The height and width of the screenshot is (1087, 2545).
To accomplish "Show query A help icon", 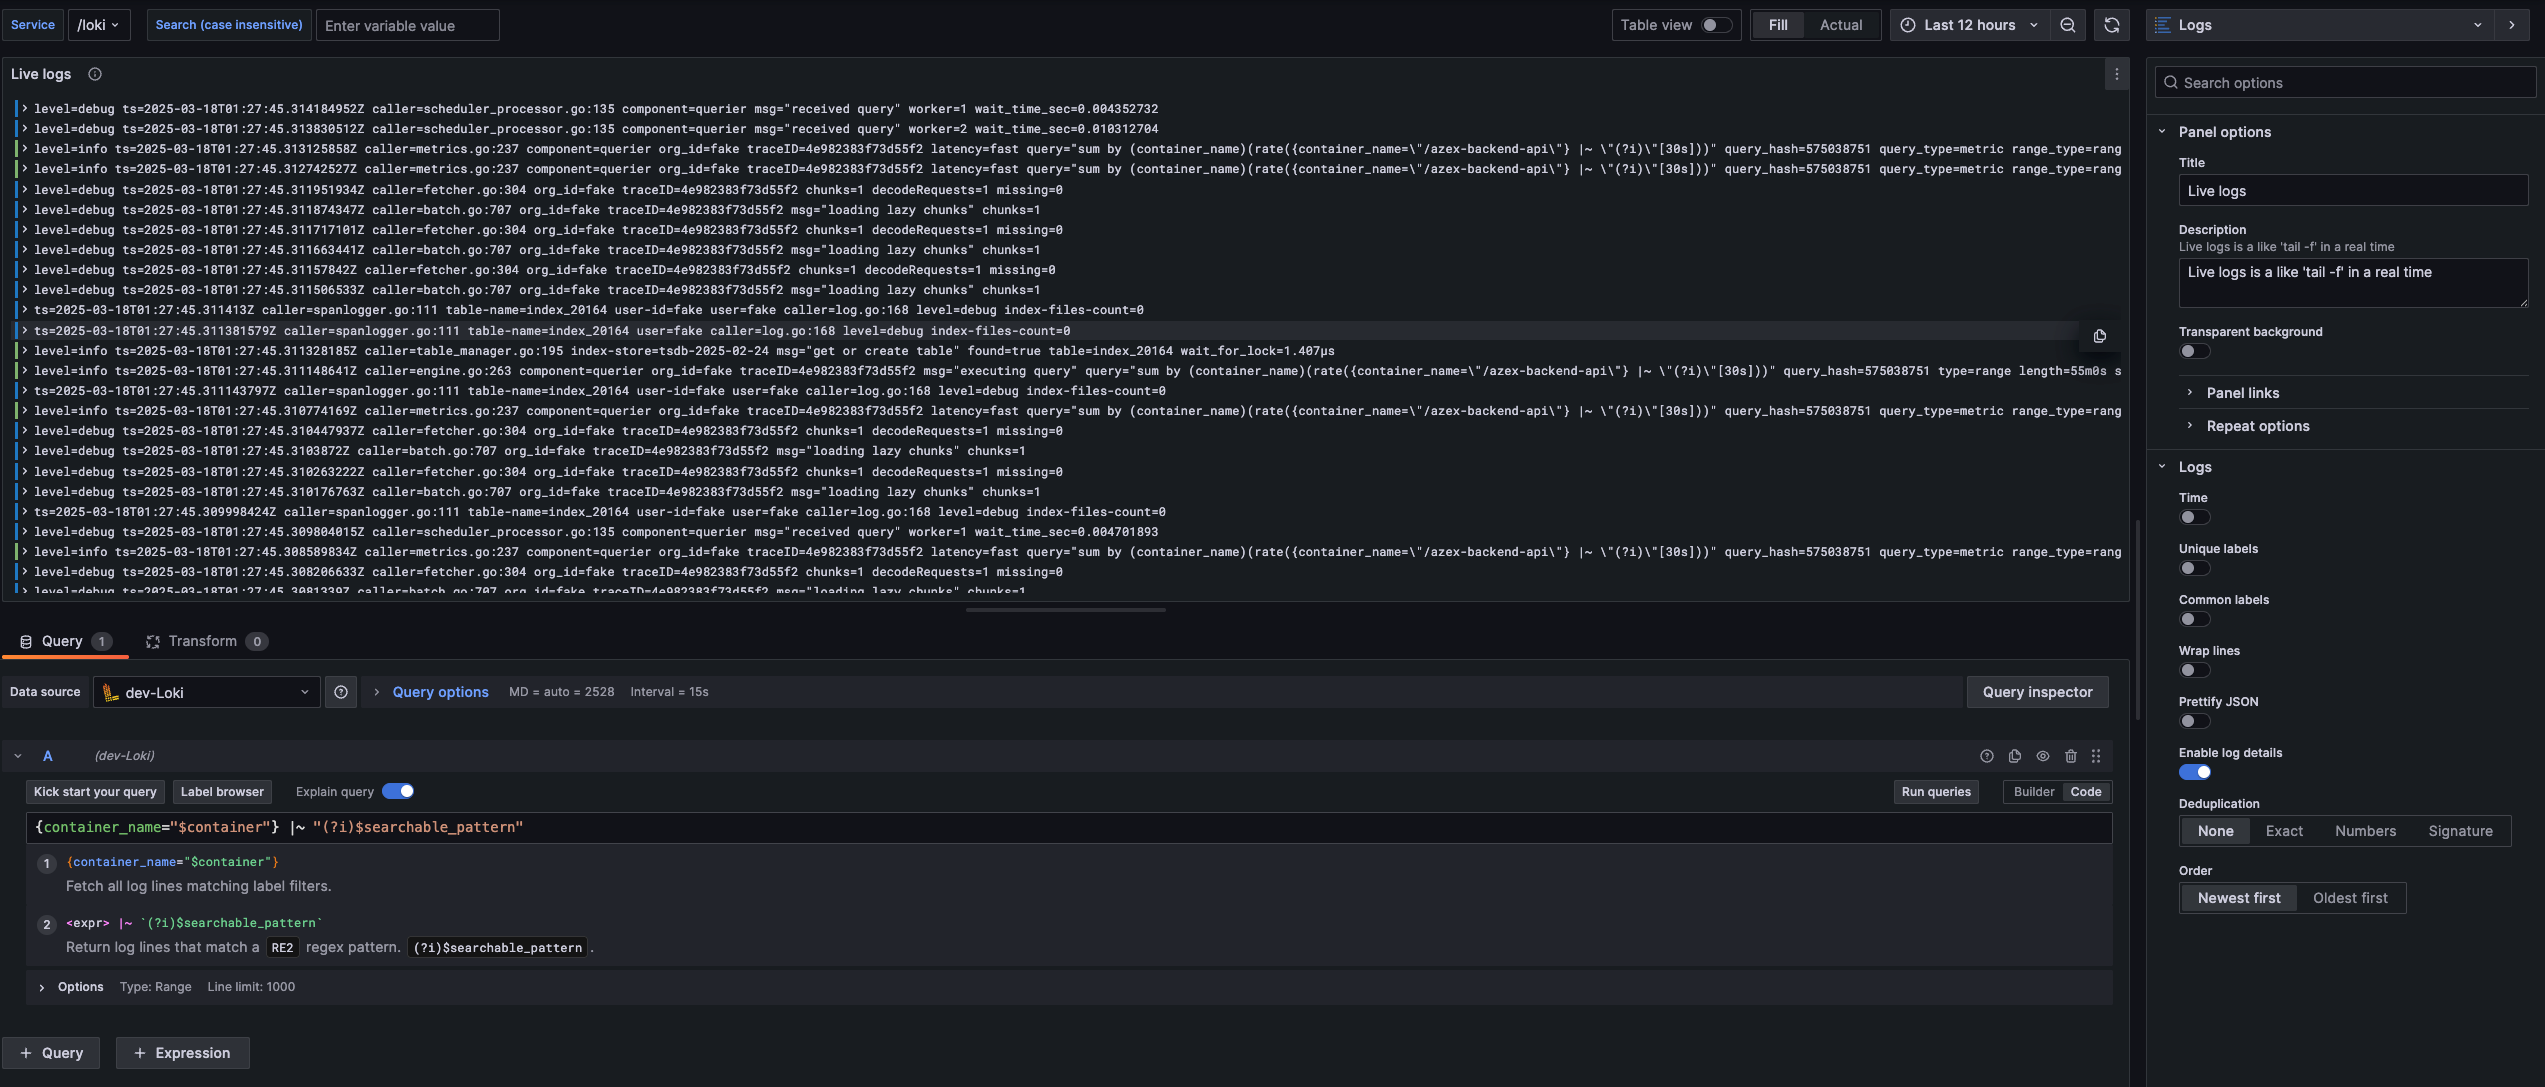I will tap(1987, 756).
